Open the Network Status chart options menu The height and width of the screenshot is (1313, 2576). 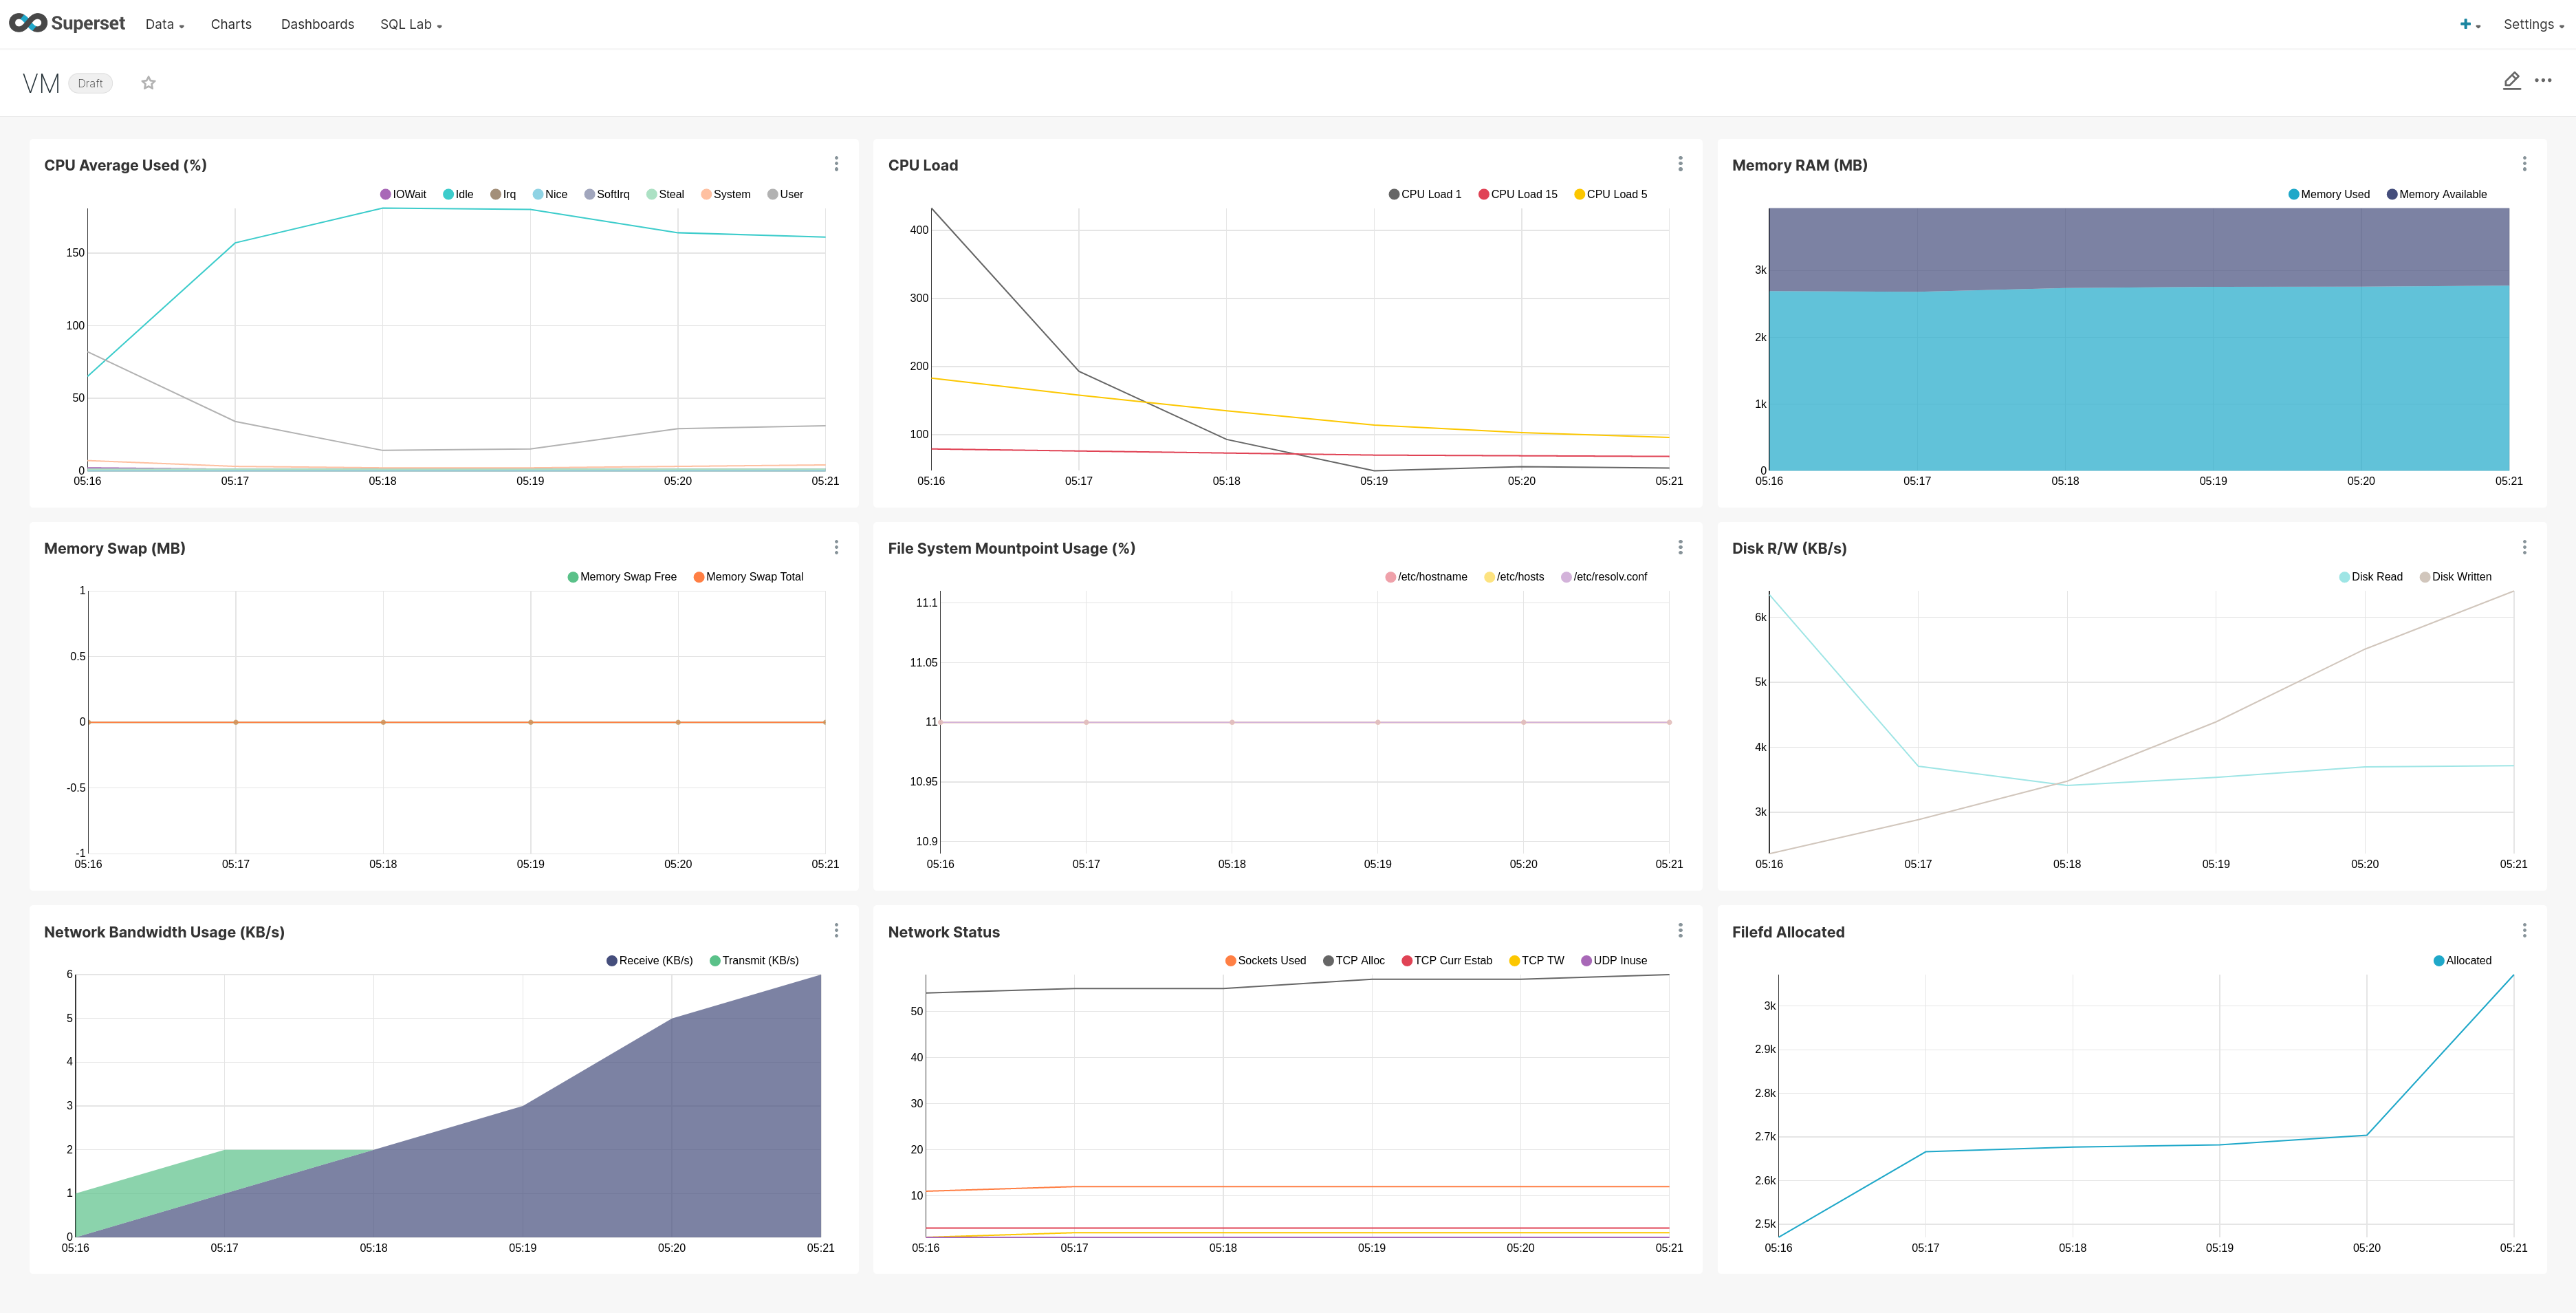point(1680,930)
